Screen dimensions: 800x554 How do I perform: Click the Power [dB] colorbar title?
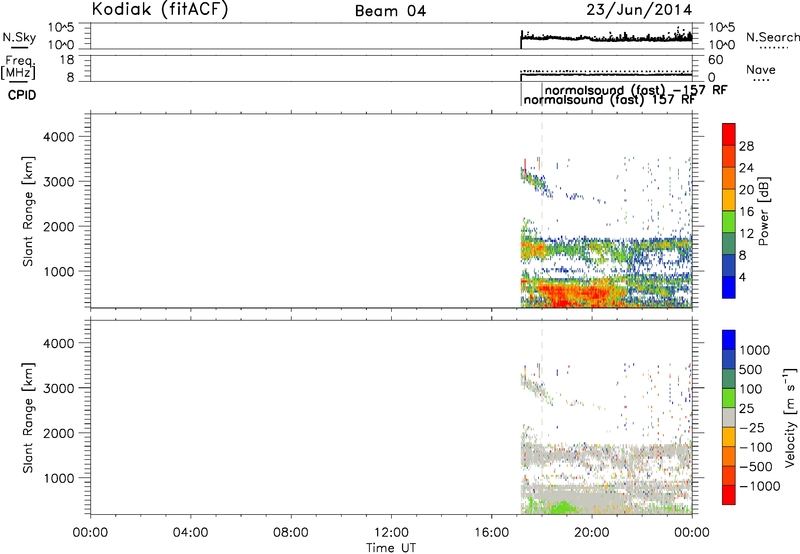point(763,211)
